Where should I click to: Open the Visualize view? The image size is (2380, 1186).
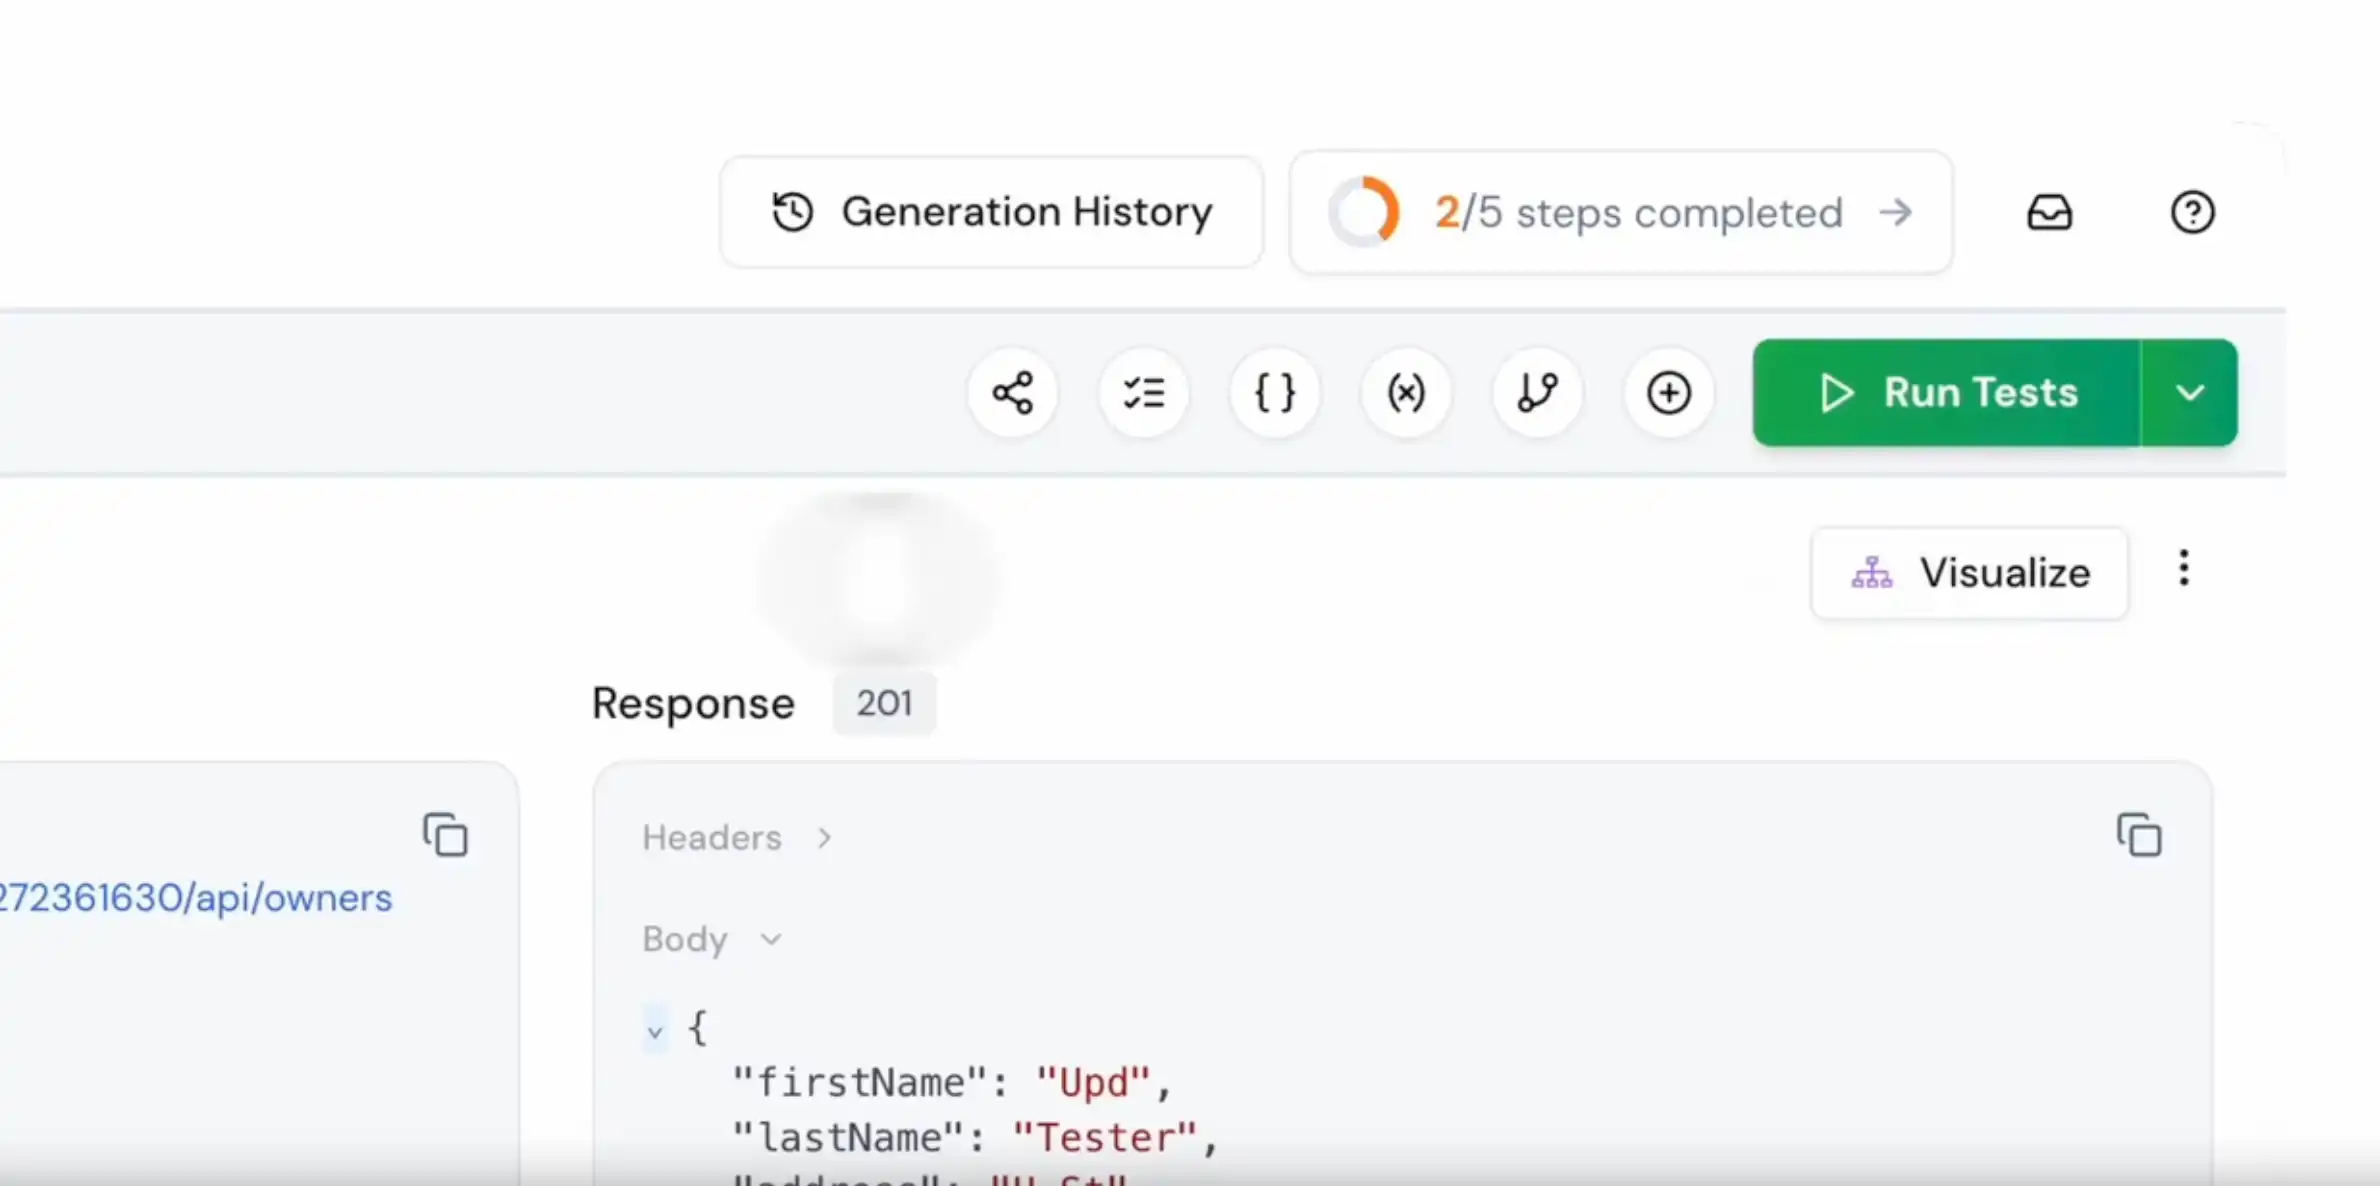coord(1968,572)
